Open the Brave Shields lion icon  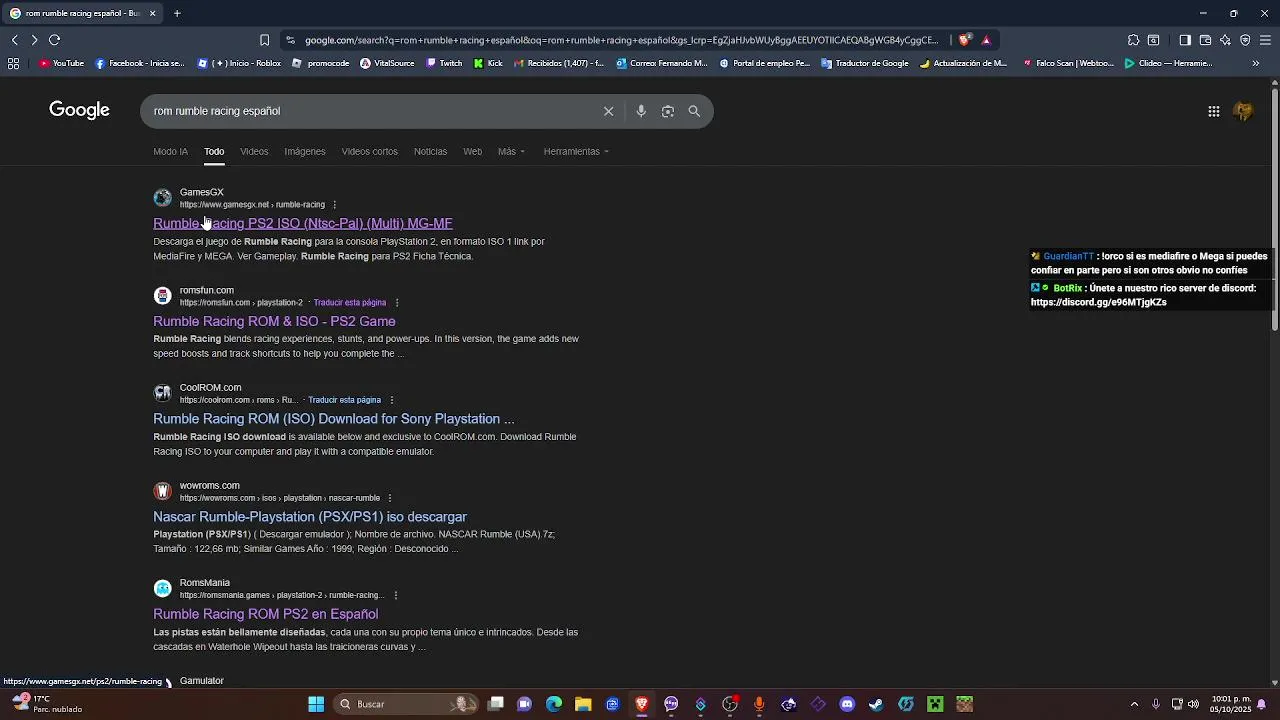pos(964,40)
